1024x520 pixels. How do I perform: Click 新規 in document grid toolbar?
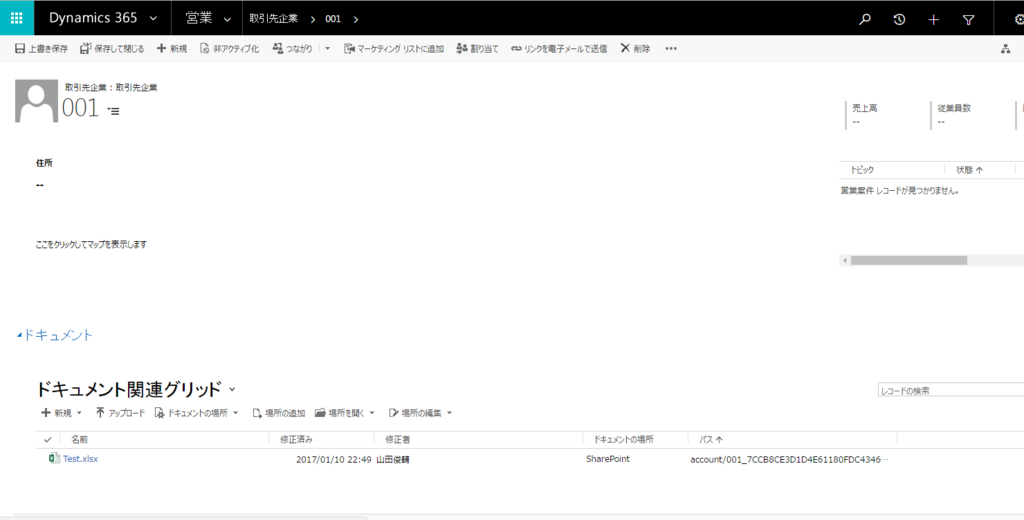(61, 413)
